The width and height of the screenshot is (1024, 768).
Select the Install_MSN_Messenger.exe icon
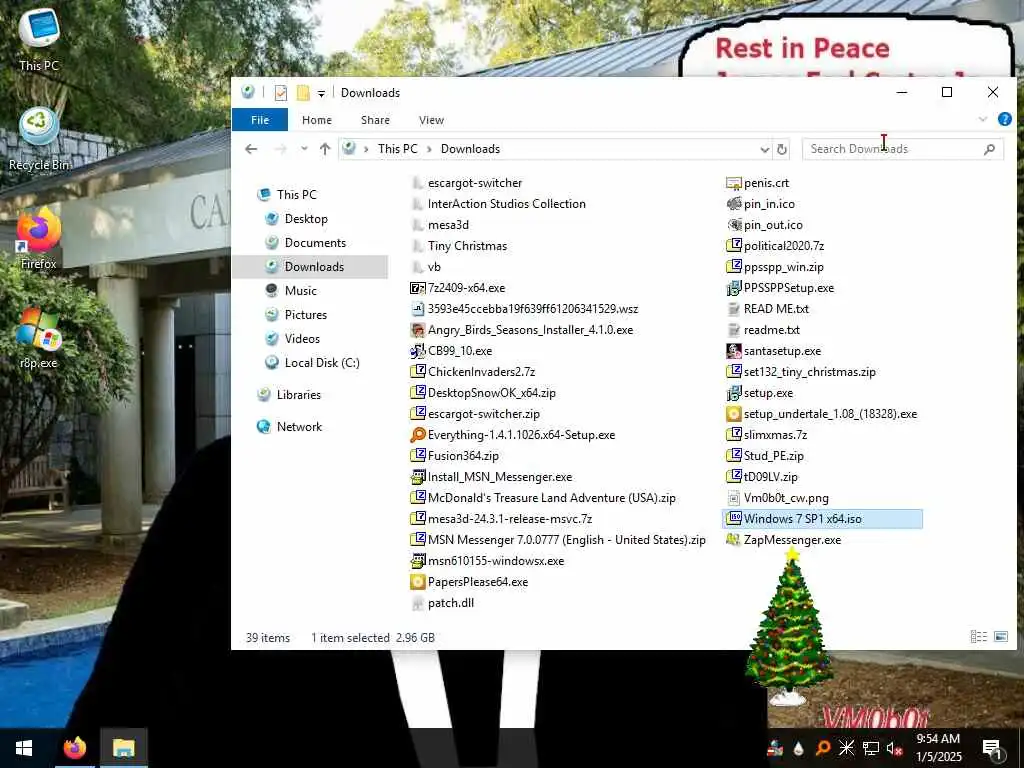tap(417, 477)
